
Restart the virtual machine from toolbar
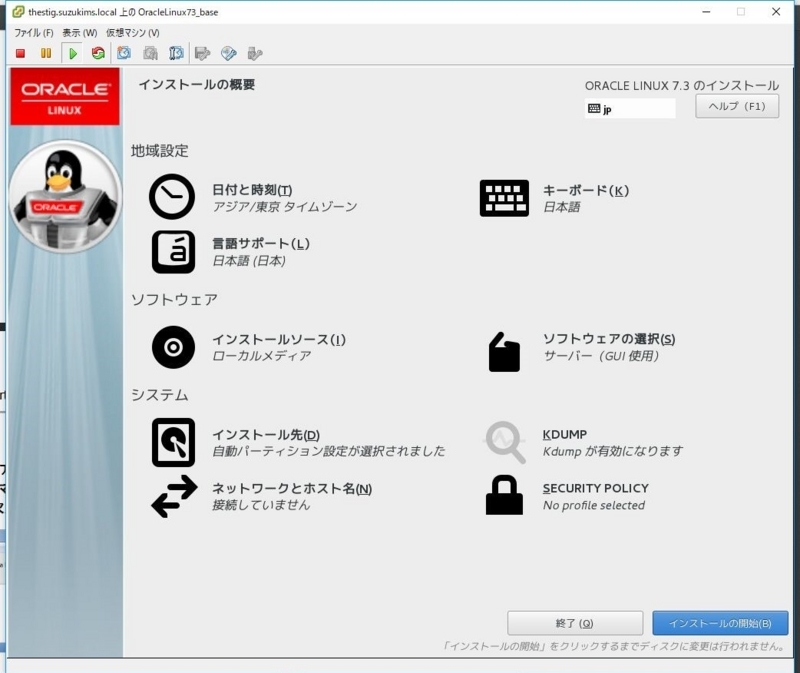pyautogui.click(x=98, y=53)
